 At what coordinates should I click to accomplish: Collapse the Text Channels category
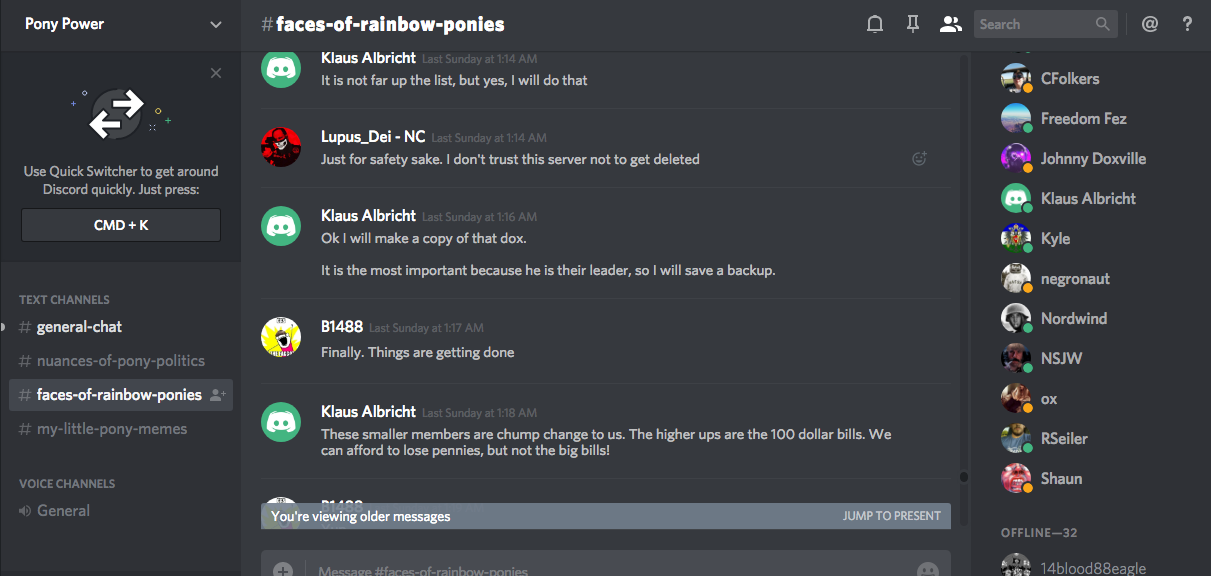pyautogui.click(x=64, y=300)
